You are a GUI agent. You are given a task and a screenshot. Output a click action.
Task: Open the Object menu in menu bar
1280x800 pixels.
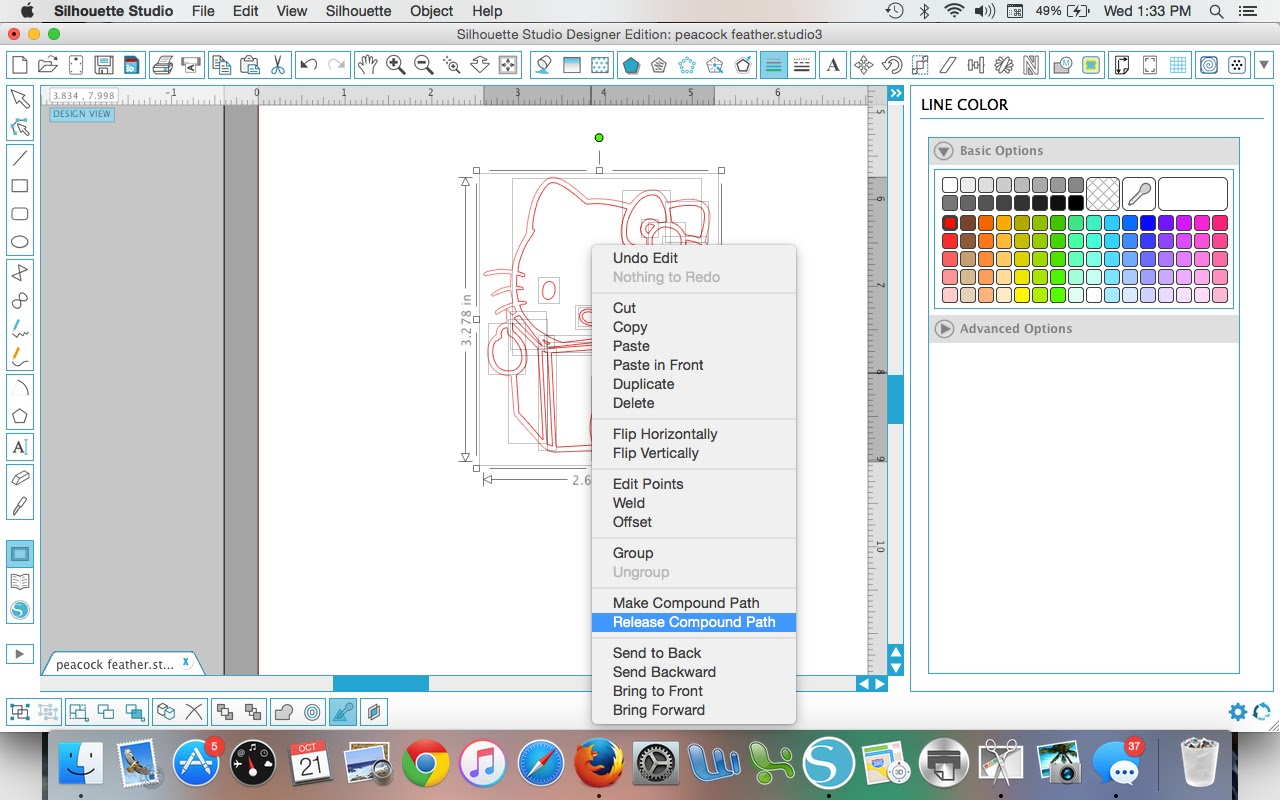tap(431, 11)
